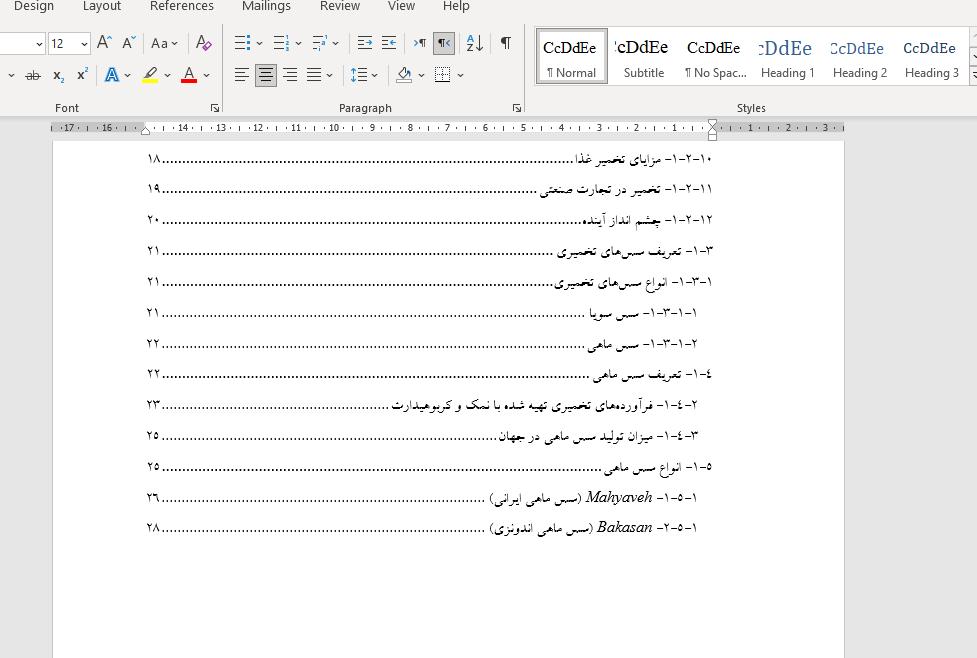Open the Font Color swatch dropdown
The image size is (977, 658).
[x=204, y=75]
